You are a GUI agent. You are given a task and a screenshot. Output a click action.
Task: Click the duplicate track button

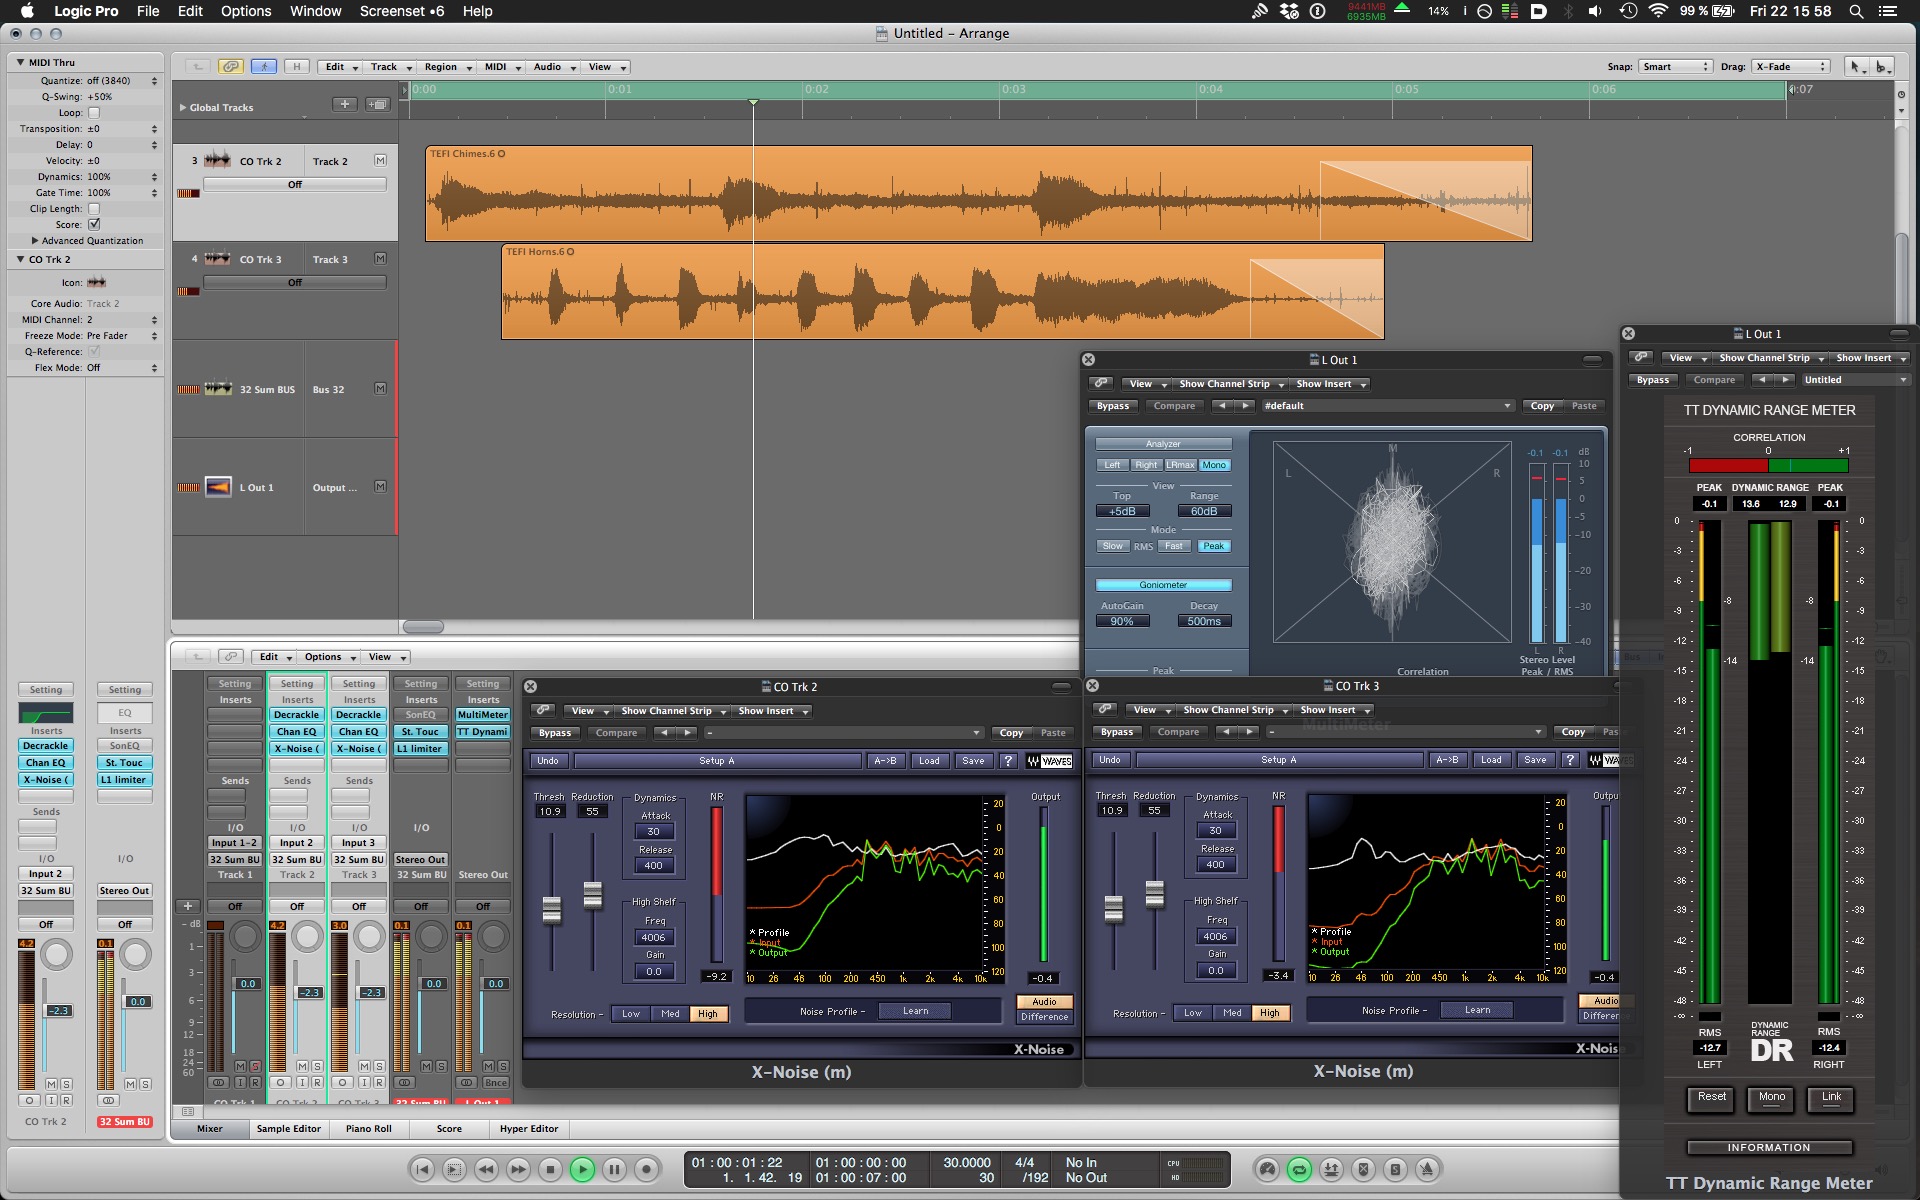(377, 104)
